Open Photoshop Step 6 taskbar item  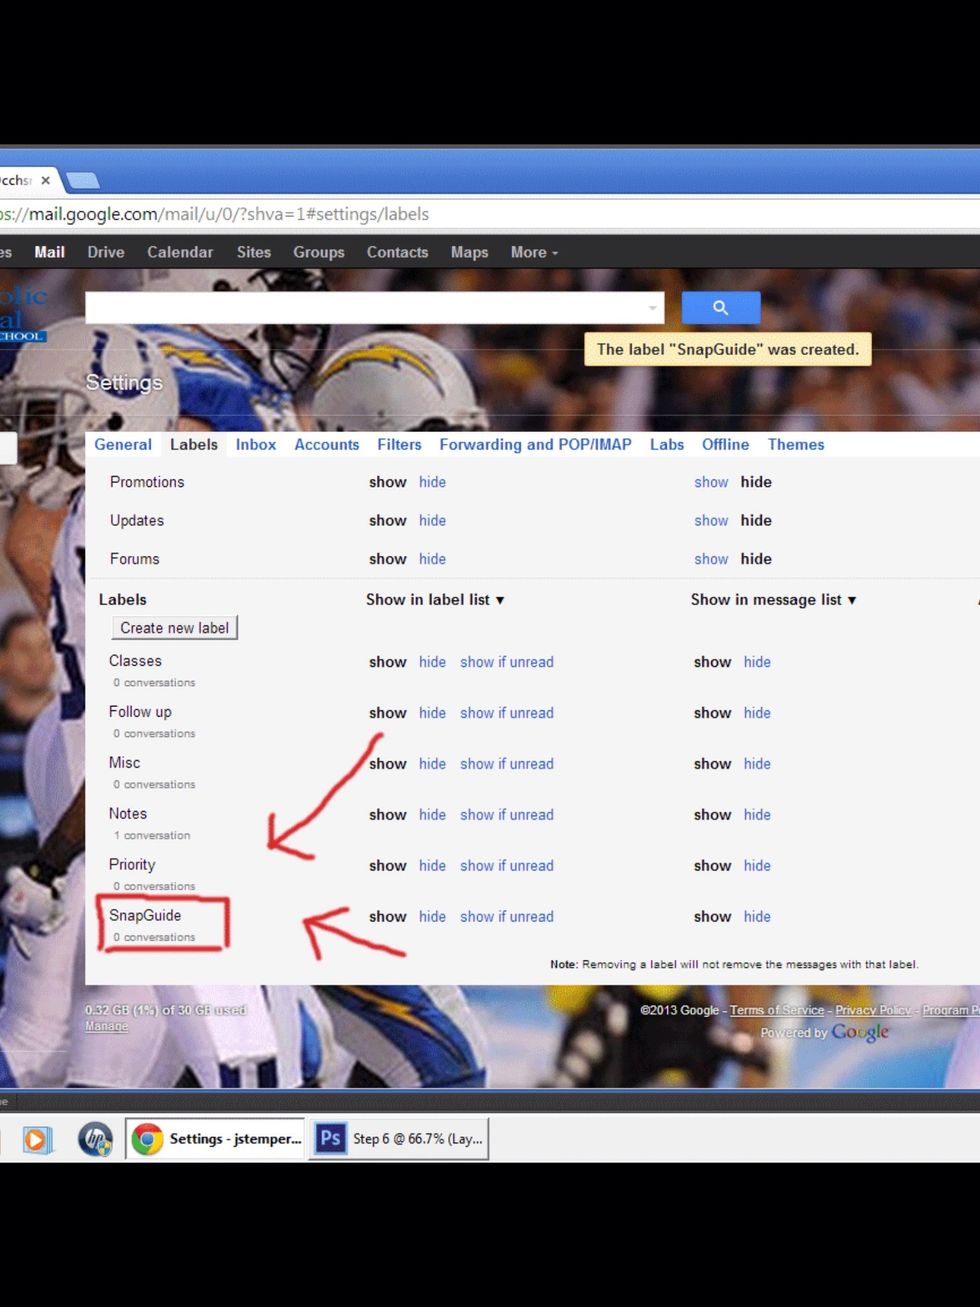(399, 1139)
